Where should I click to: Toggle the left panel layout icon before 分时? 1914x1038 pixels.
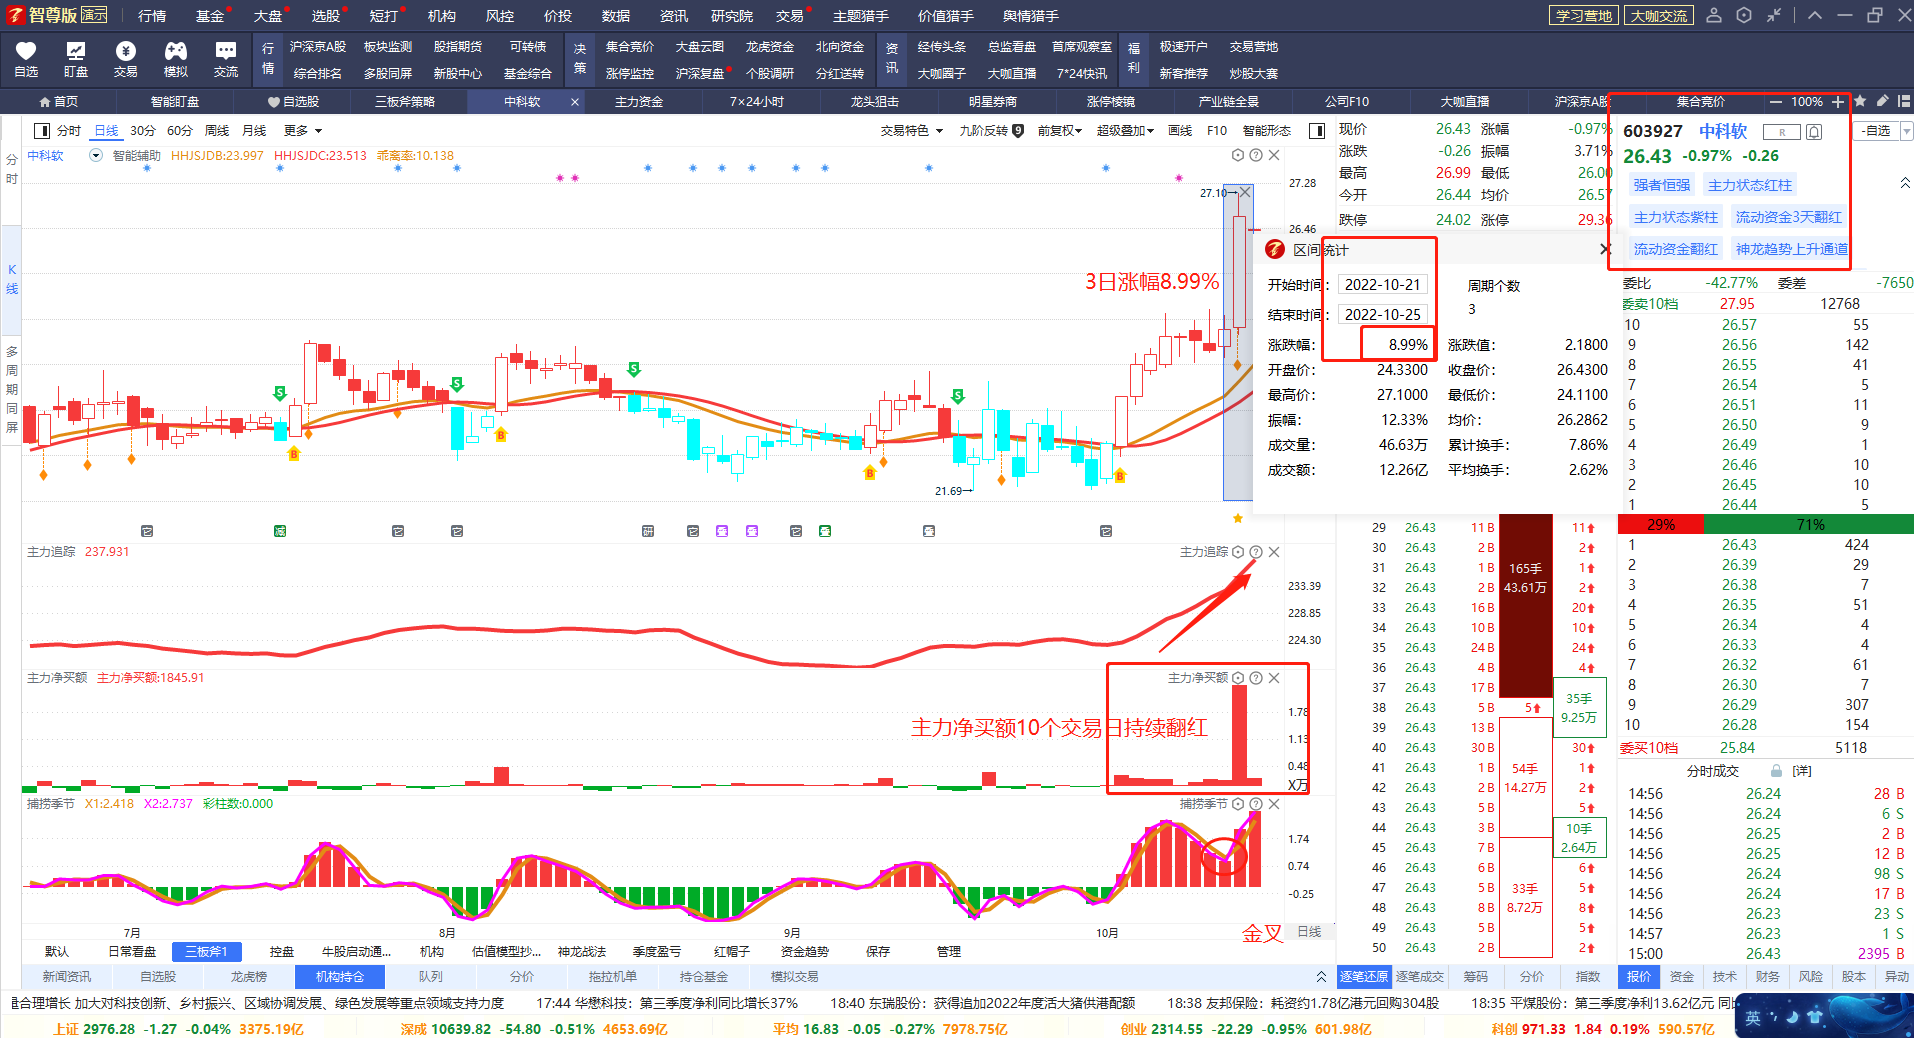[x=42, y=131]
